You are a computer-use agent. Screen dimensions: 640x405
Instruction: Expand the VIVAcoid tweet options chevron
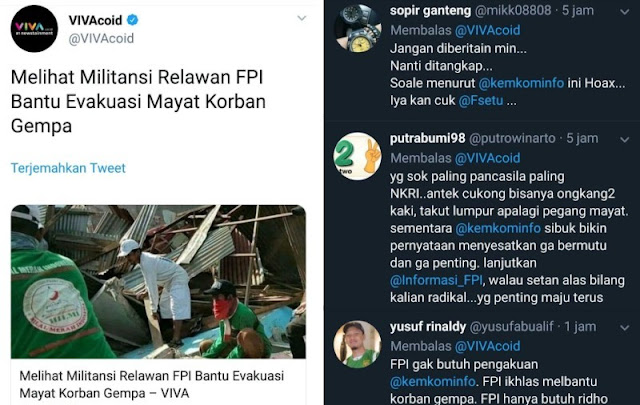302,18
